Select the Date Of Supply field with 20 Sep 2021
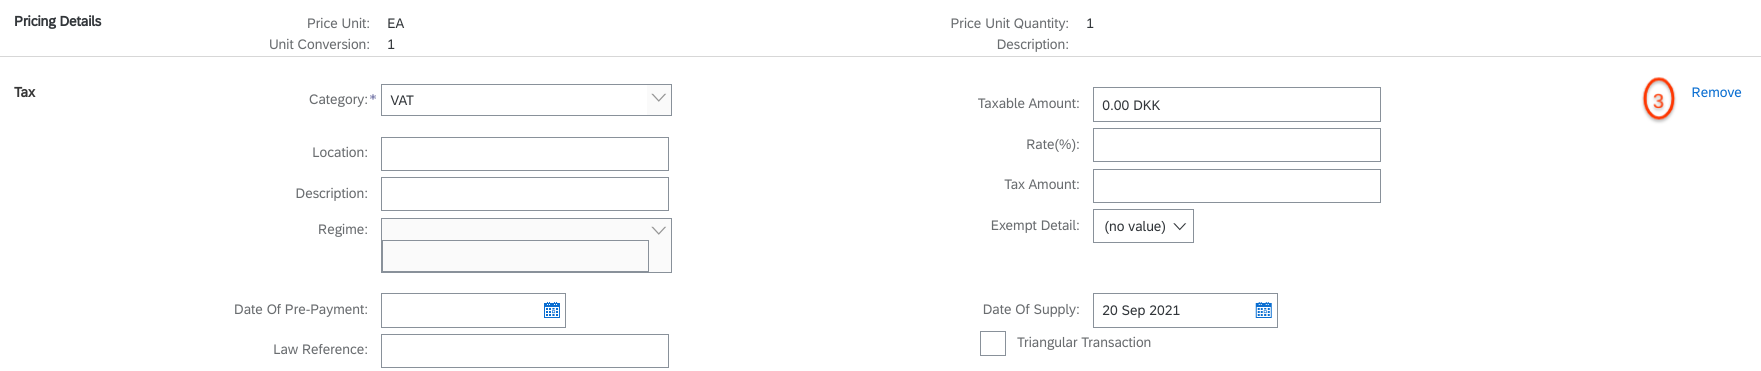 1174,310
